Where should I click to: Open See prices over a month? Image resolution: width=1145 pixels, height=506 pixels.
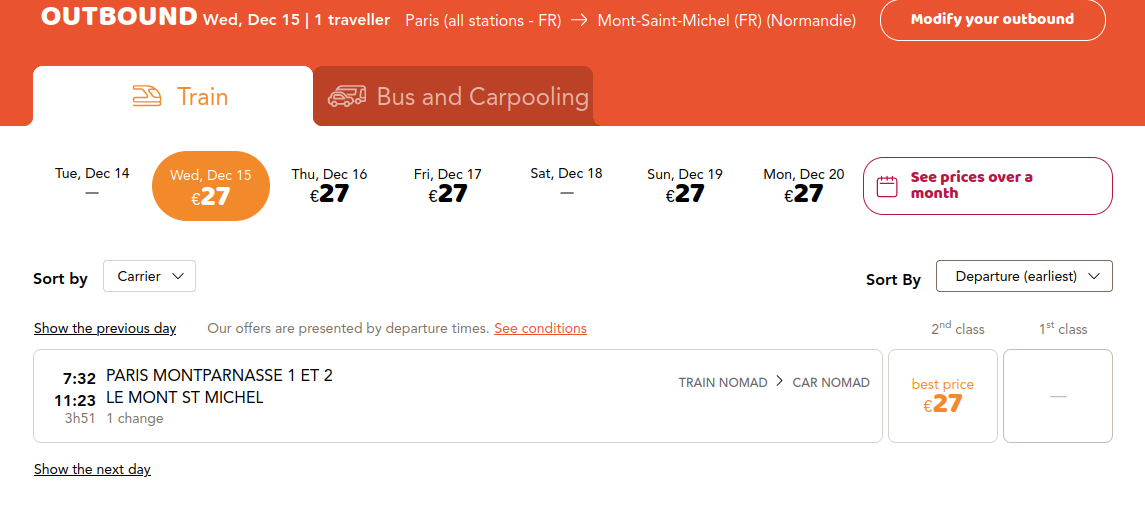[987, 186]
